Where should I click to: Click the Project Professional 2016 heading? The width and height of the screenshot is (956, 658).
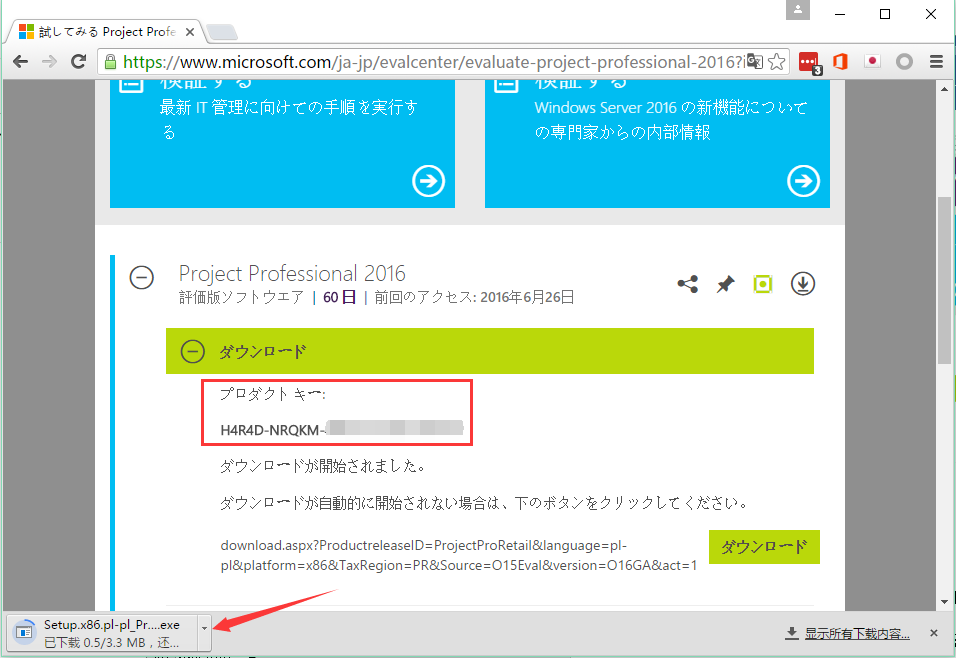[x=292, y=273]
